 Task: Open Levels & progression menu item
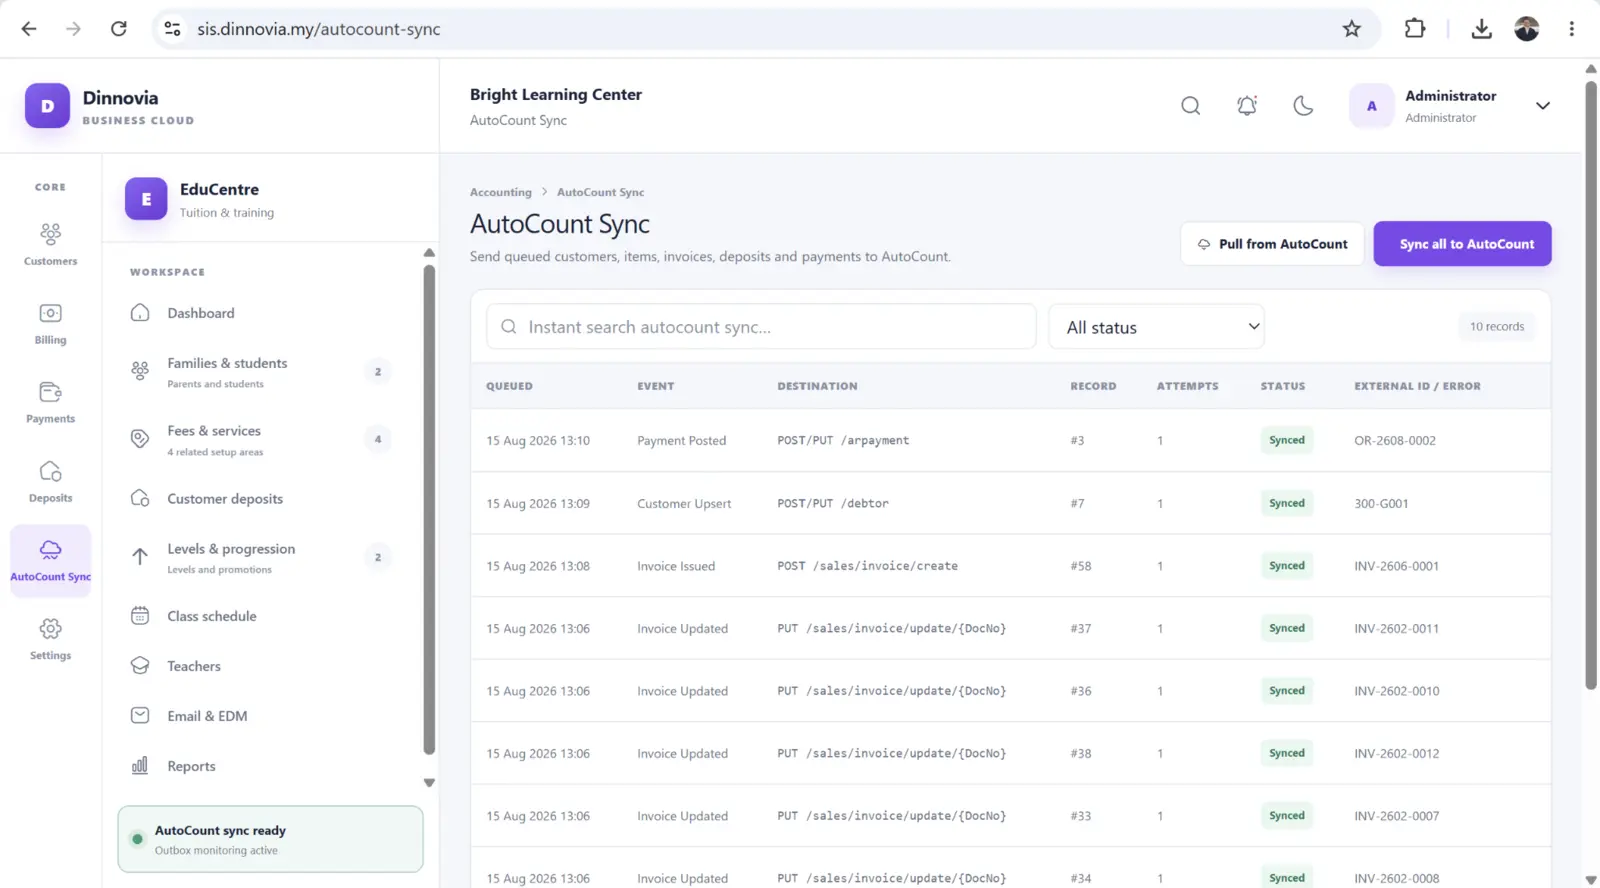click(x=262, y=558)
